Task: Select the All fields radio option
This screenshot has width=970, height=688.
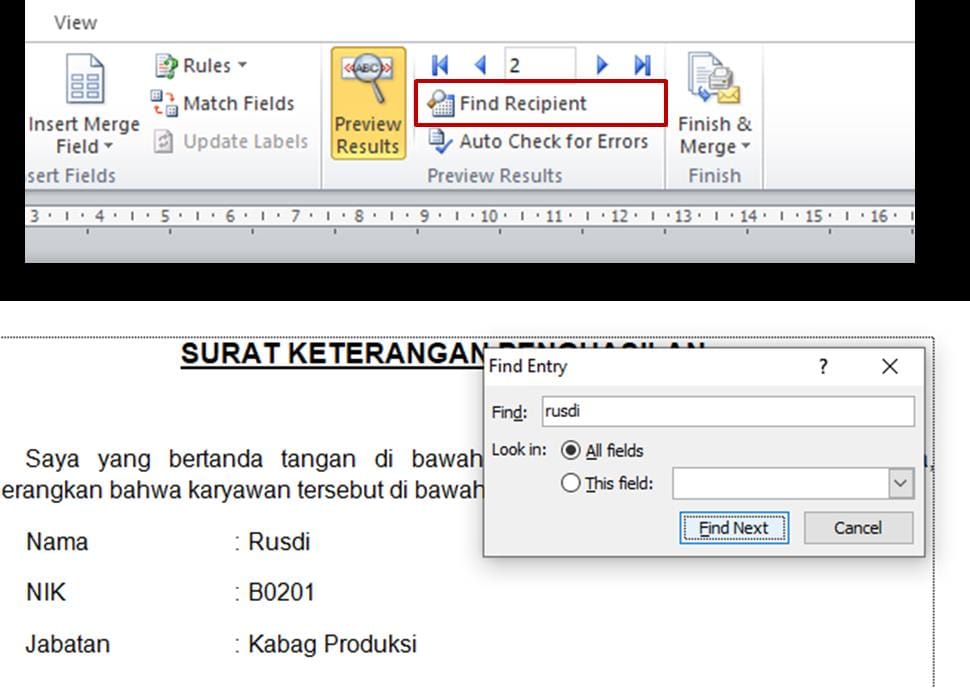Action: click(571, 451)
